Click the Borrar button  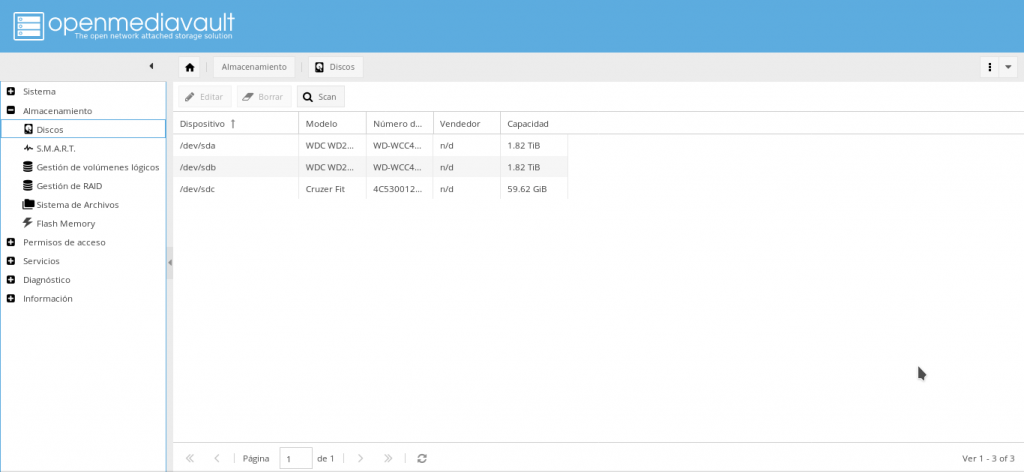(264, 97)
